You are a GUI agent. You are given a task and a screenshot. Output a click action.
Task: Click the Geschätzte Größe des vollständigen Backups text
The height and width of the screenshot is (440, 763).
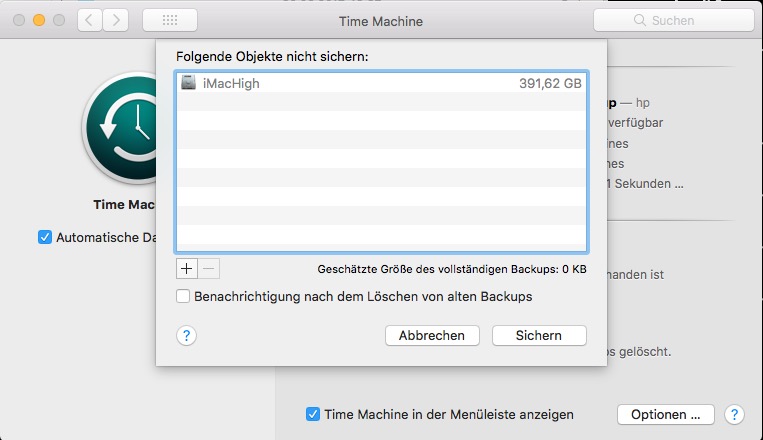tap(452, 269)
